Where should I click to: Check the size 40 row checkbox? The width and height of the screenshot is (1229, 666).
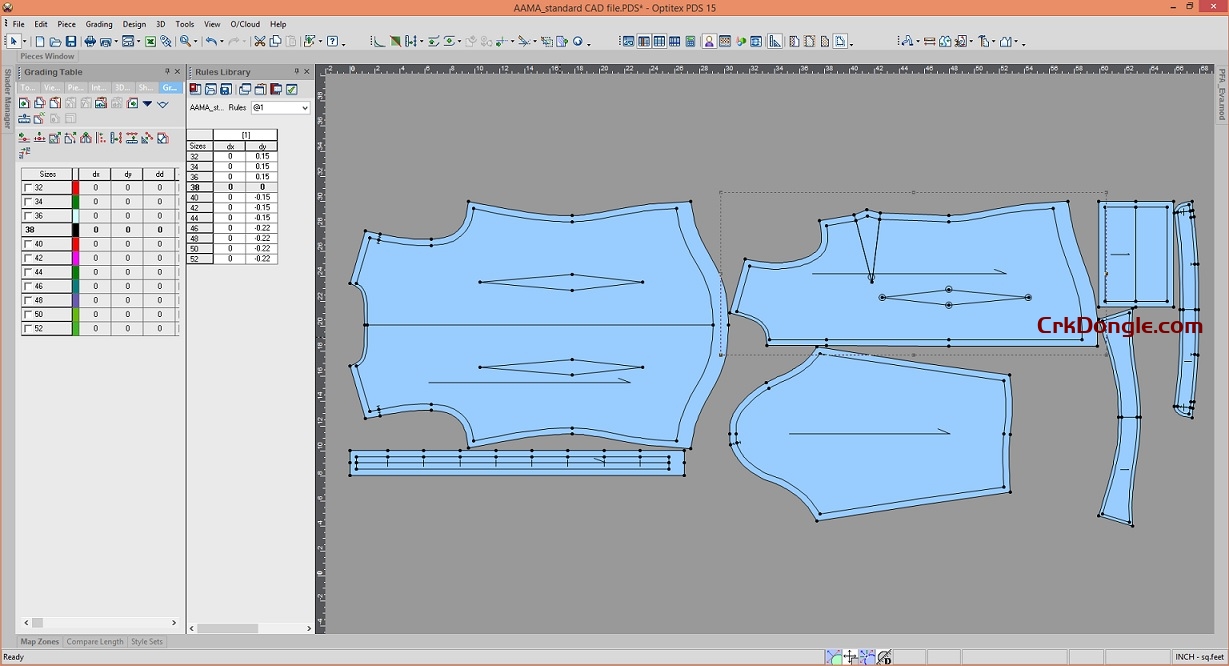[x=27, y=243]
